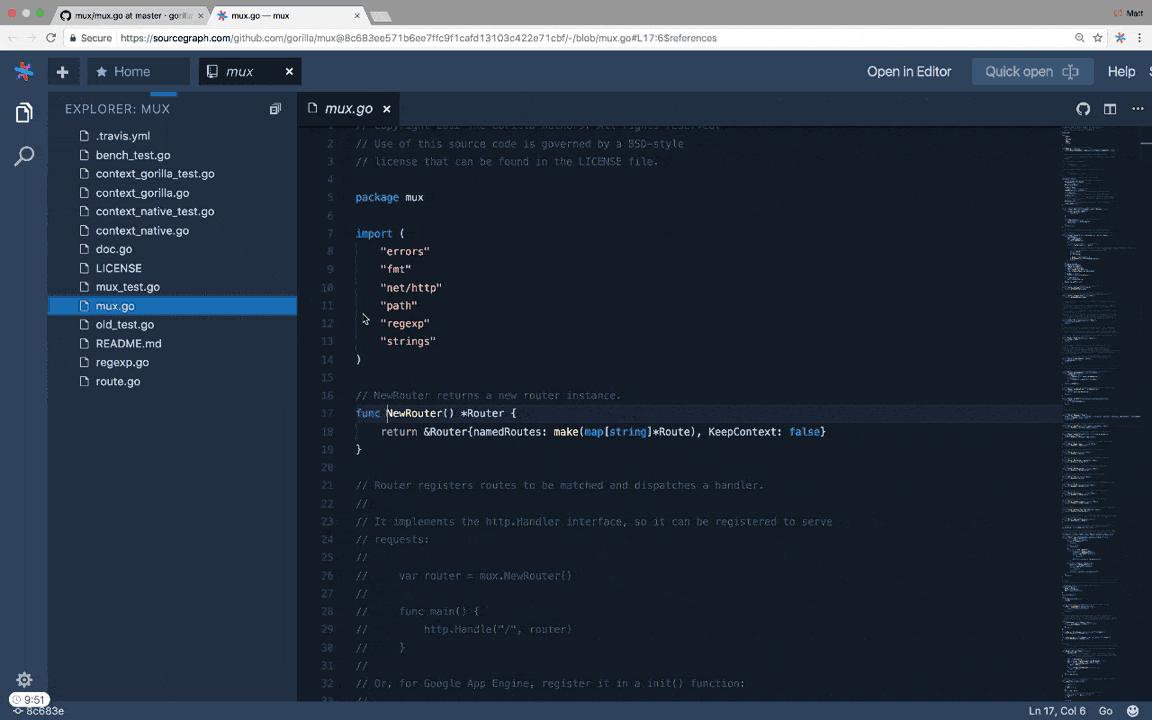Open the Go language mode selector
The width and height of the screenshot is (1152, 720).
tap(1105, 710)
